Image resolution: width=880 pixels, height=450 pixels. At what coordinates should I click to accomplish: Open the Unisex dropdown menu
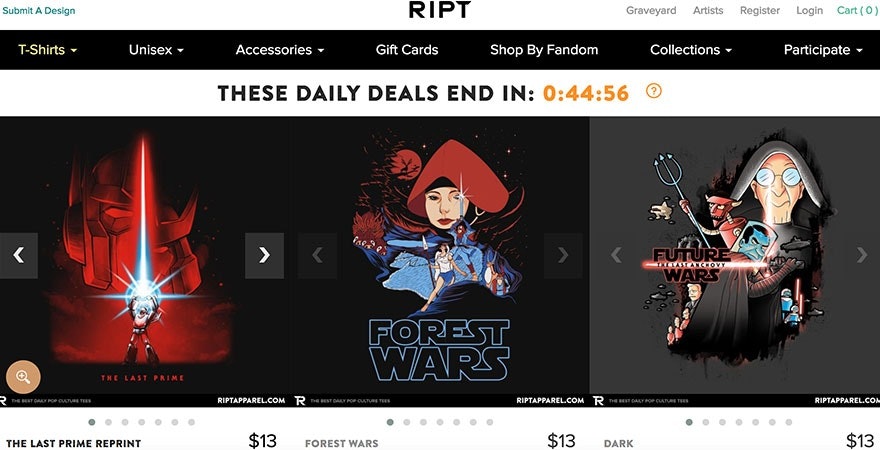[x=156, y=50]
